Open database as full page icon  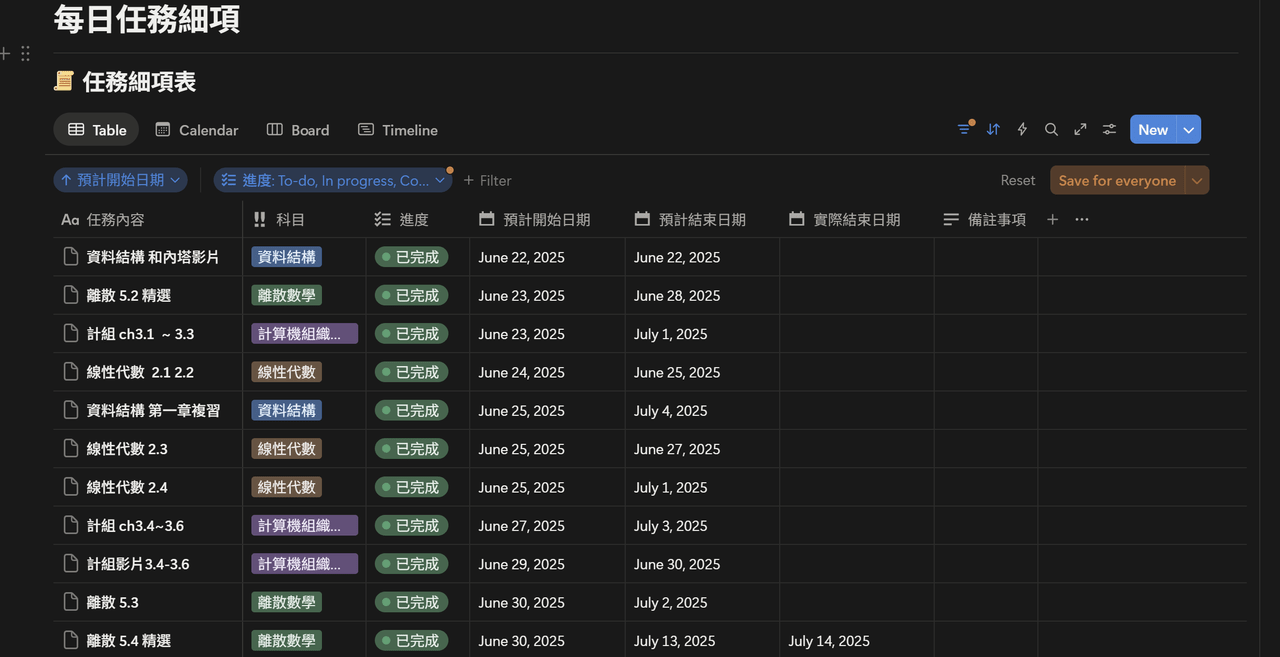(1080, 129)
